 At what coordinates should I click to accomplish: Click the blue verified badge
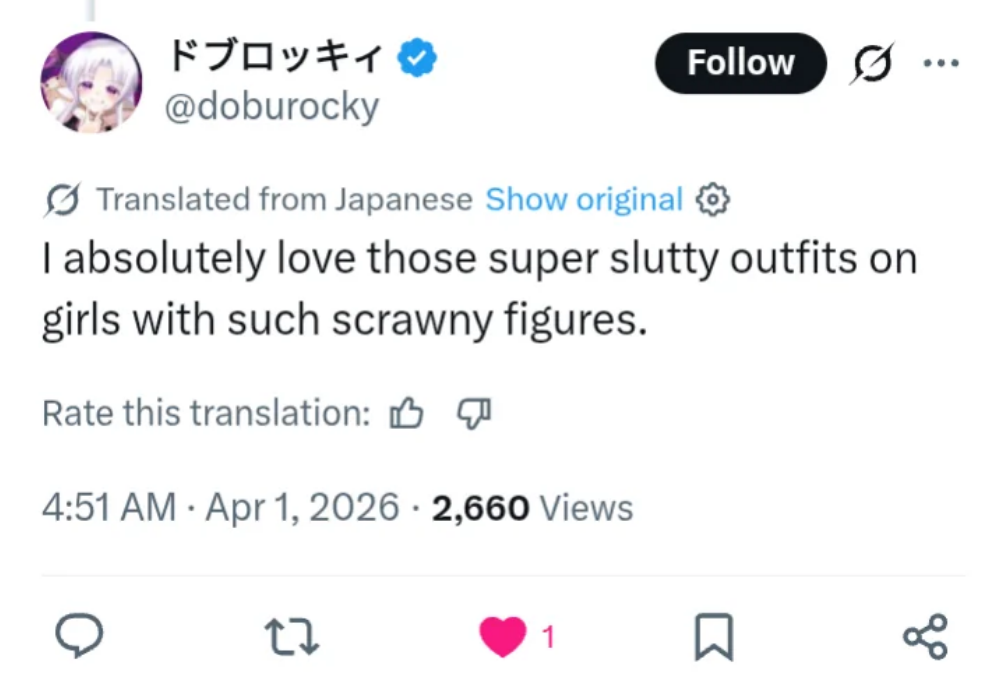click(417, 58)
